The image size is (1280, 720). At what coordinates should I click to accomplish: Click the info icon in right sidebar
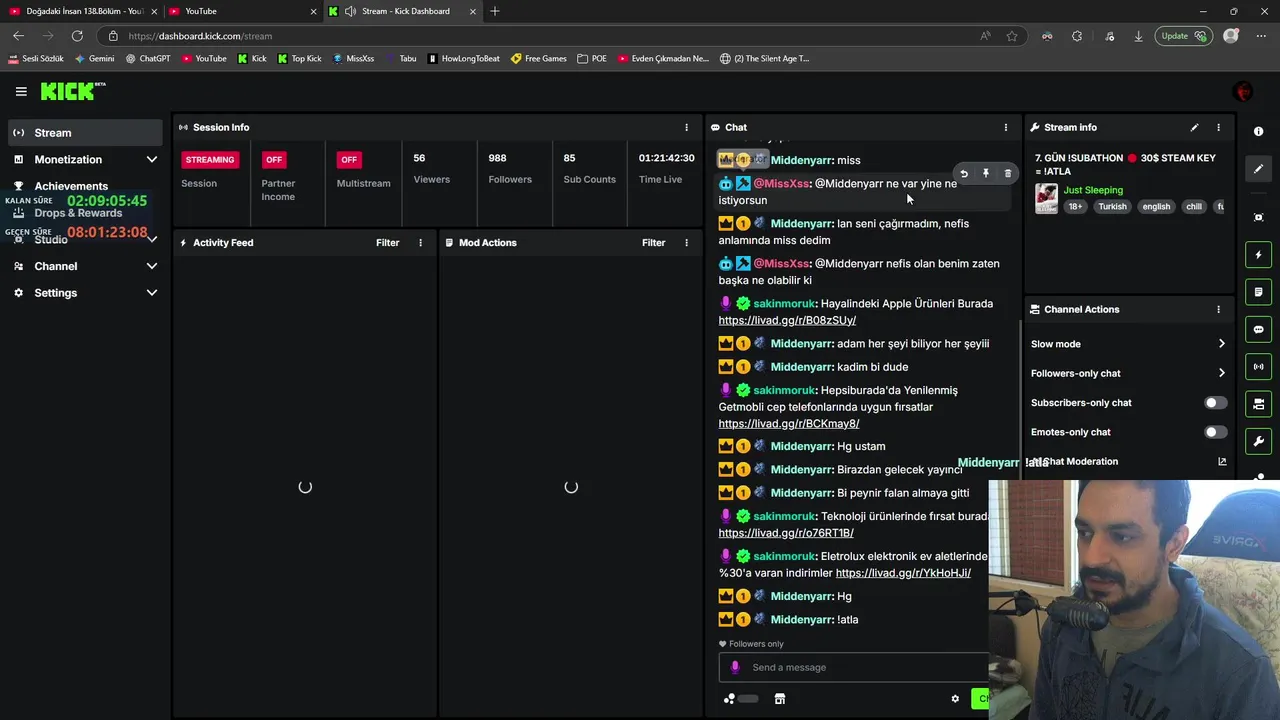point(1258,131)
